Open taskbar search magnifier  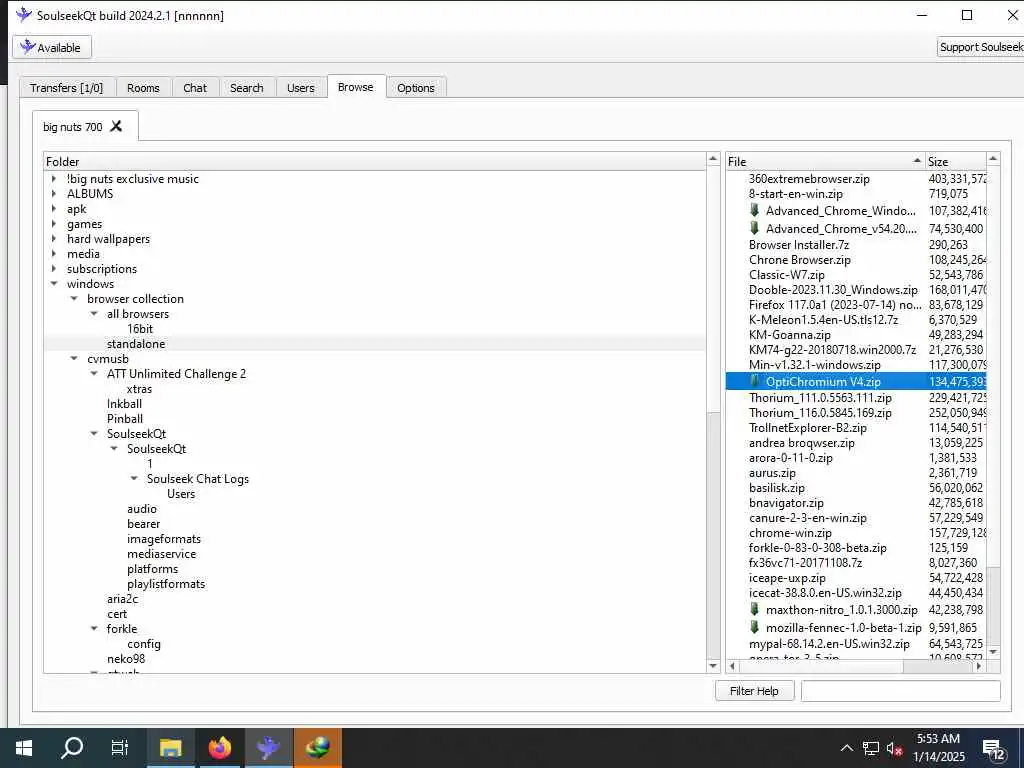point(72,748)
